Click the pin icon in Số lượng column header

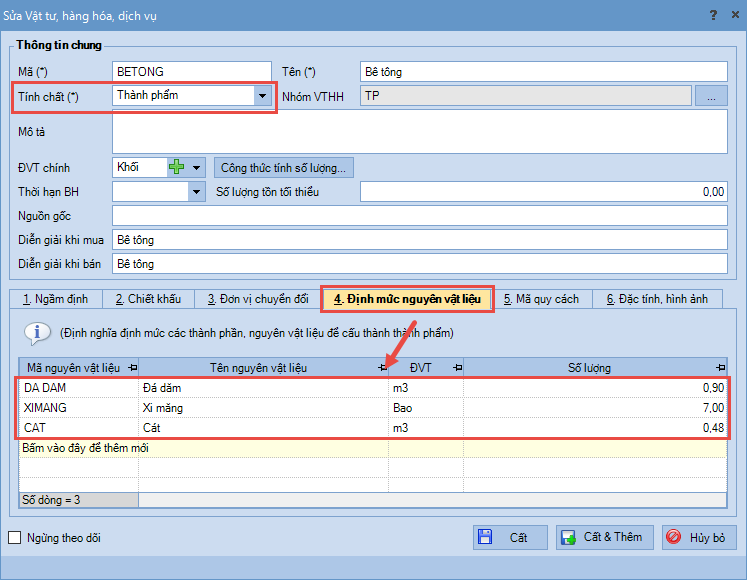tap(720, 367)
